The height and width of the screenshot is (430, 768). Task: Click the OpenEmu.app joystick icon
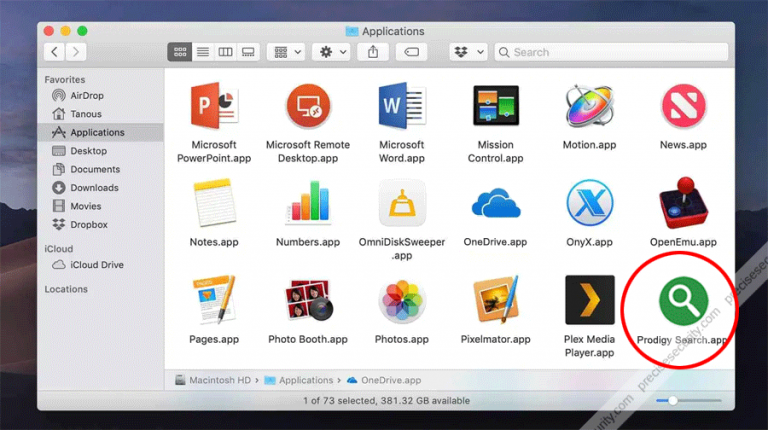click(x=683, y=203)
